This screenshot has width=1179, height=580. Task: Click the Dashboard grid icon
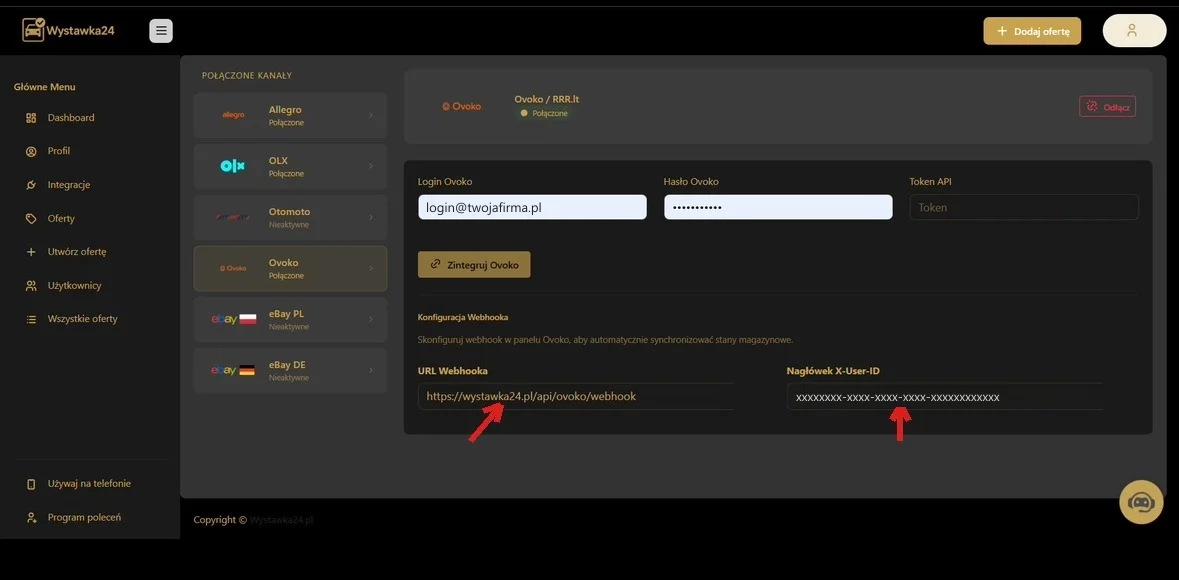pos(31,118)
